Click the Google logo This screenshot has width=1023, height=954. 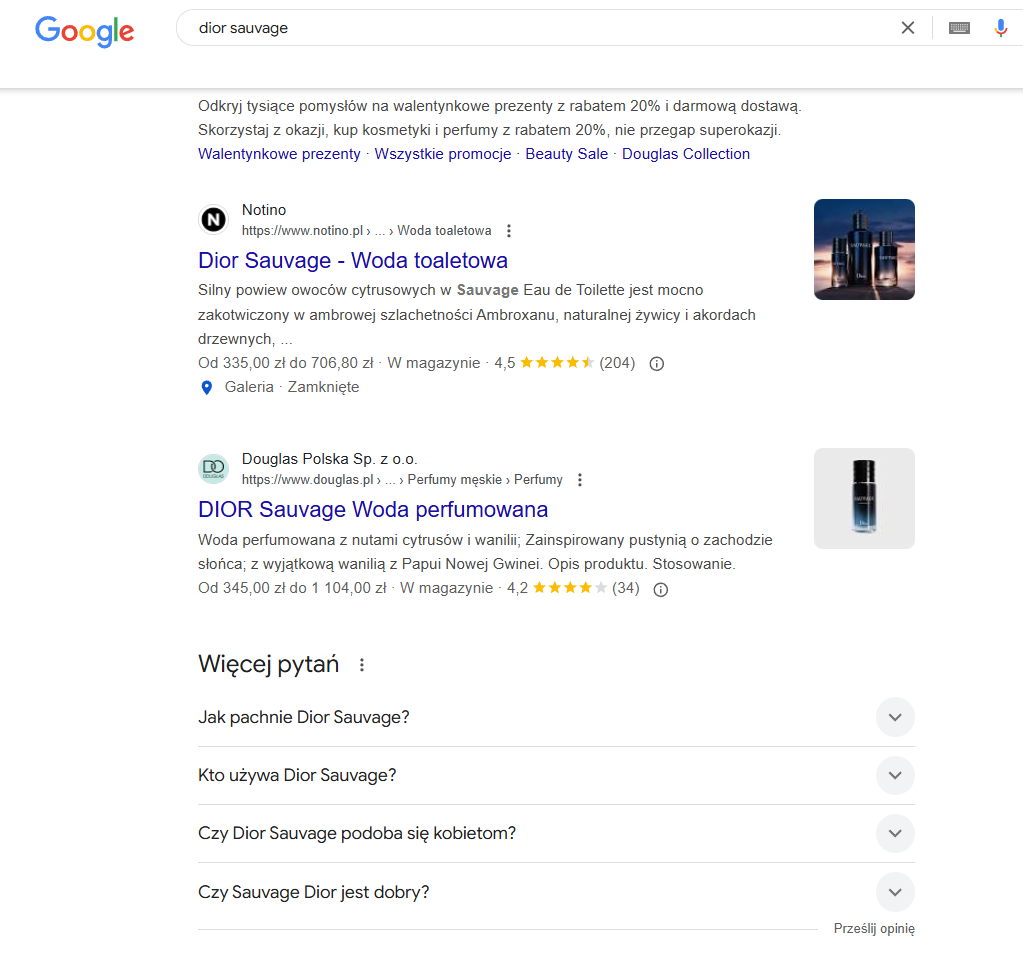click(x=85, y=31)
